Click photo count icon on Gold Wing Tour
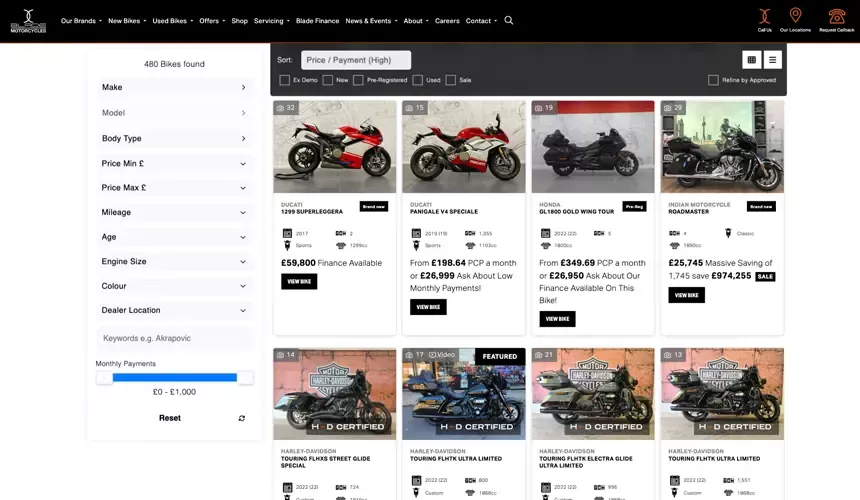The height and width of the screenshot is (500, 860). 539,108
